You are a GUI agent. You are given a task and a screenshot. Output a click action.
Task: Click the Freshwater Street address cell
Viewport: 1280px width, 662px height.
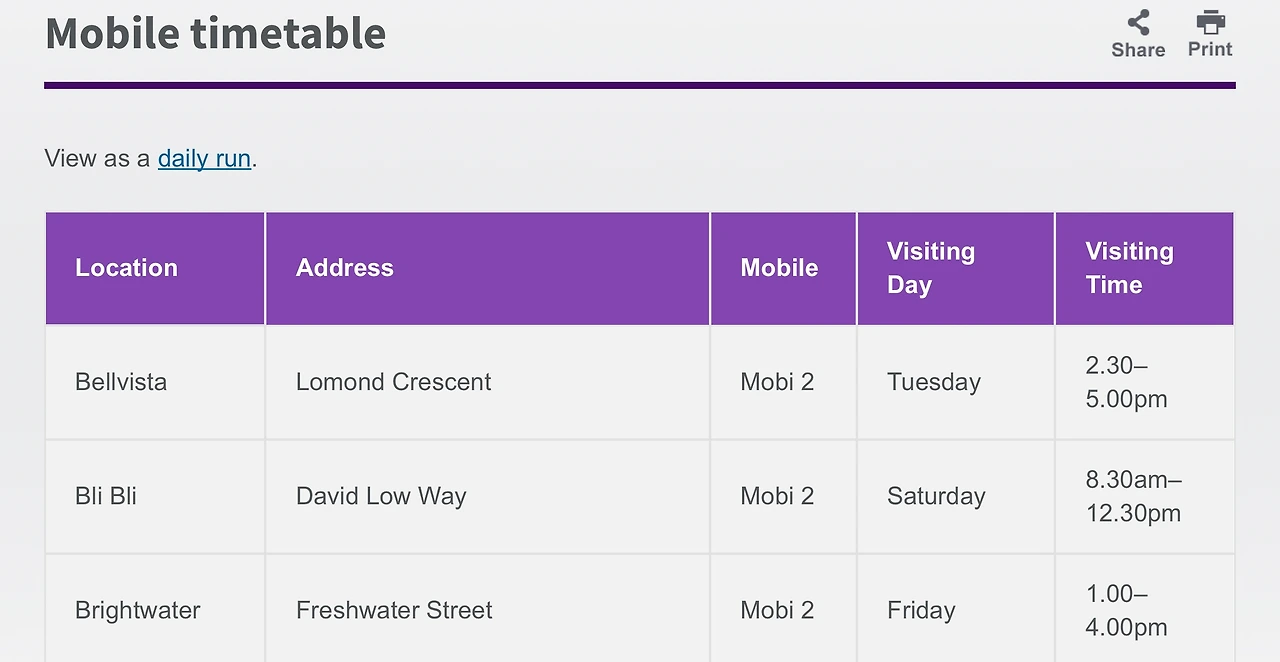tap(394, 610)
